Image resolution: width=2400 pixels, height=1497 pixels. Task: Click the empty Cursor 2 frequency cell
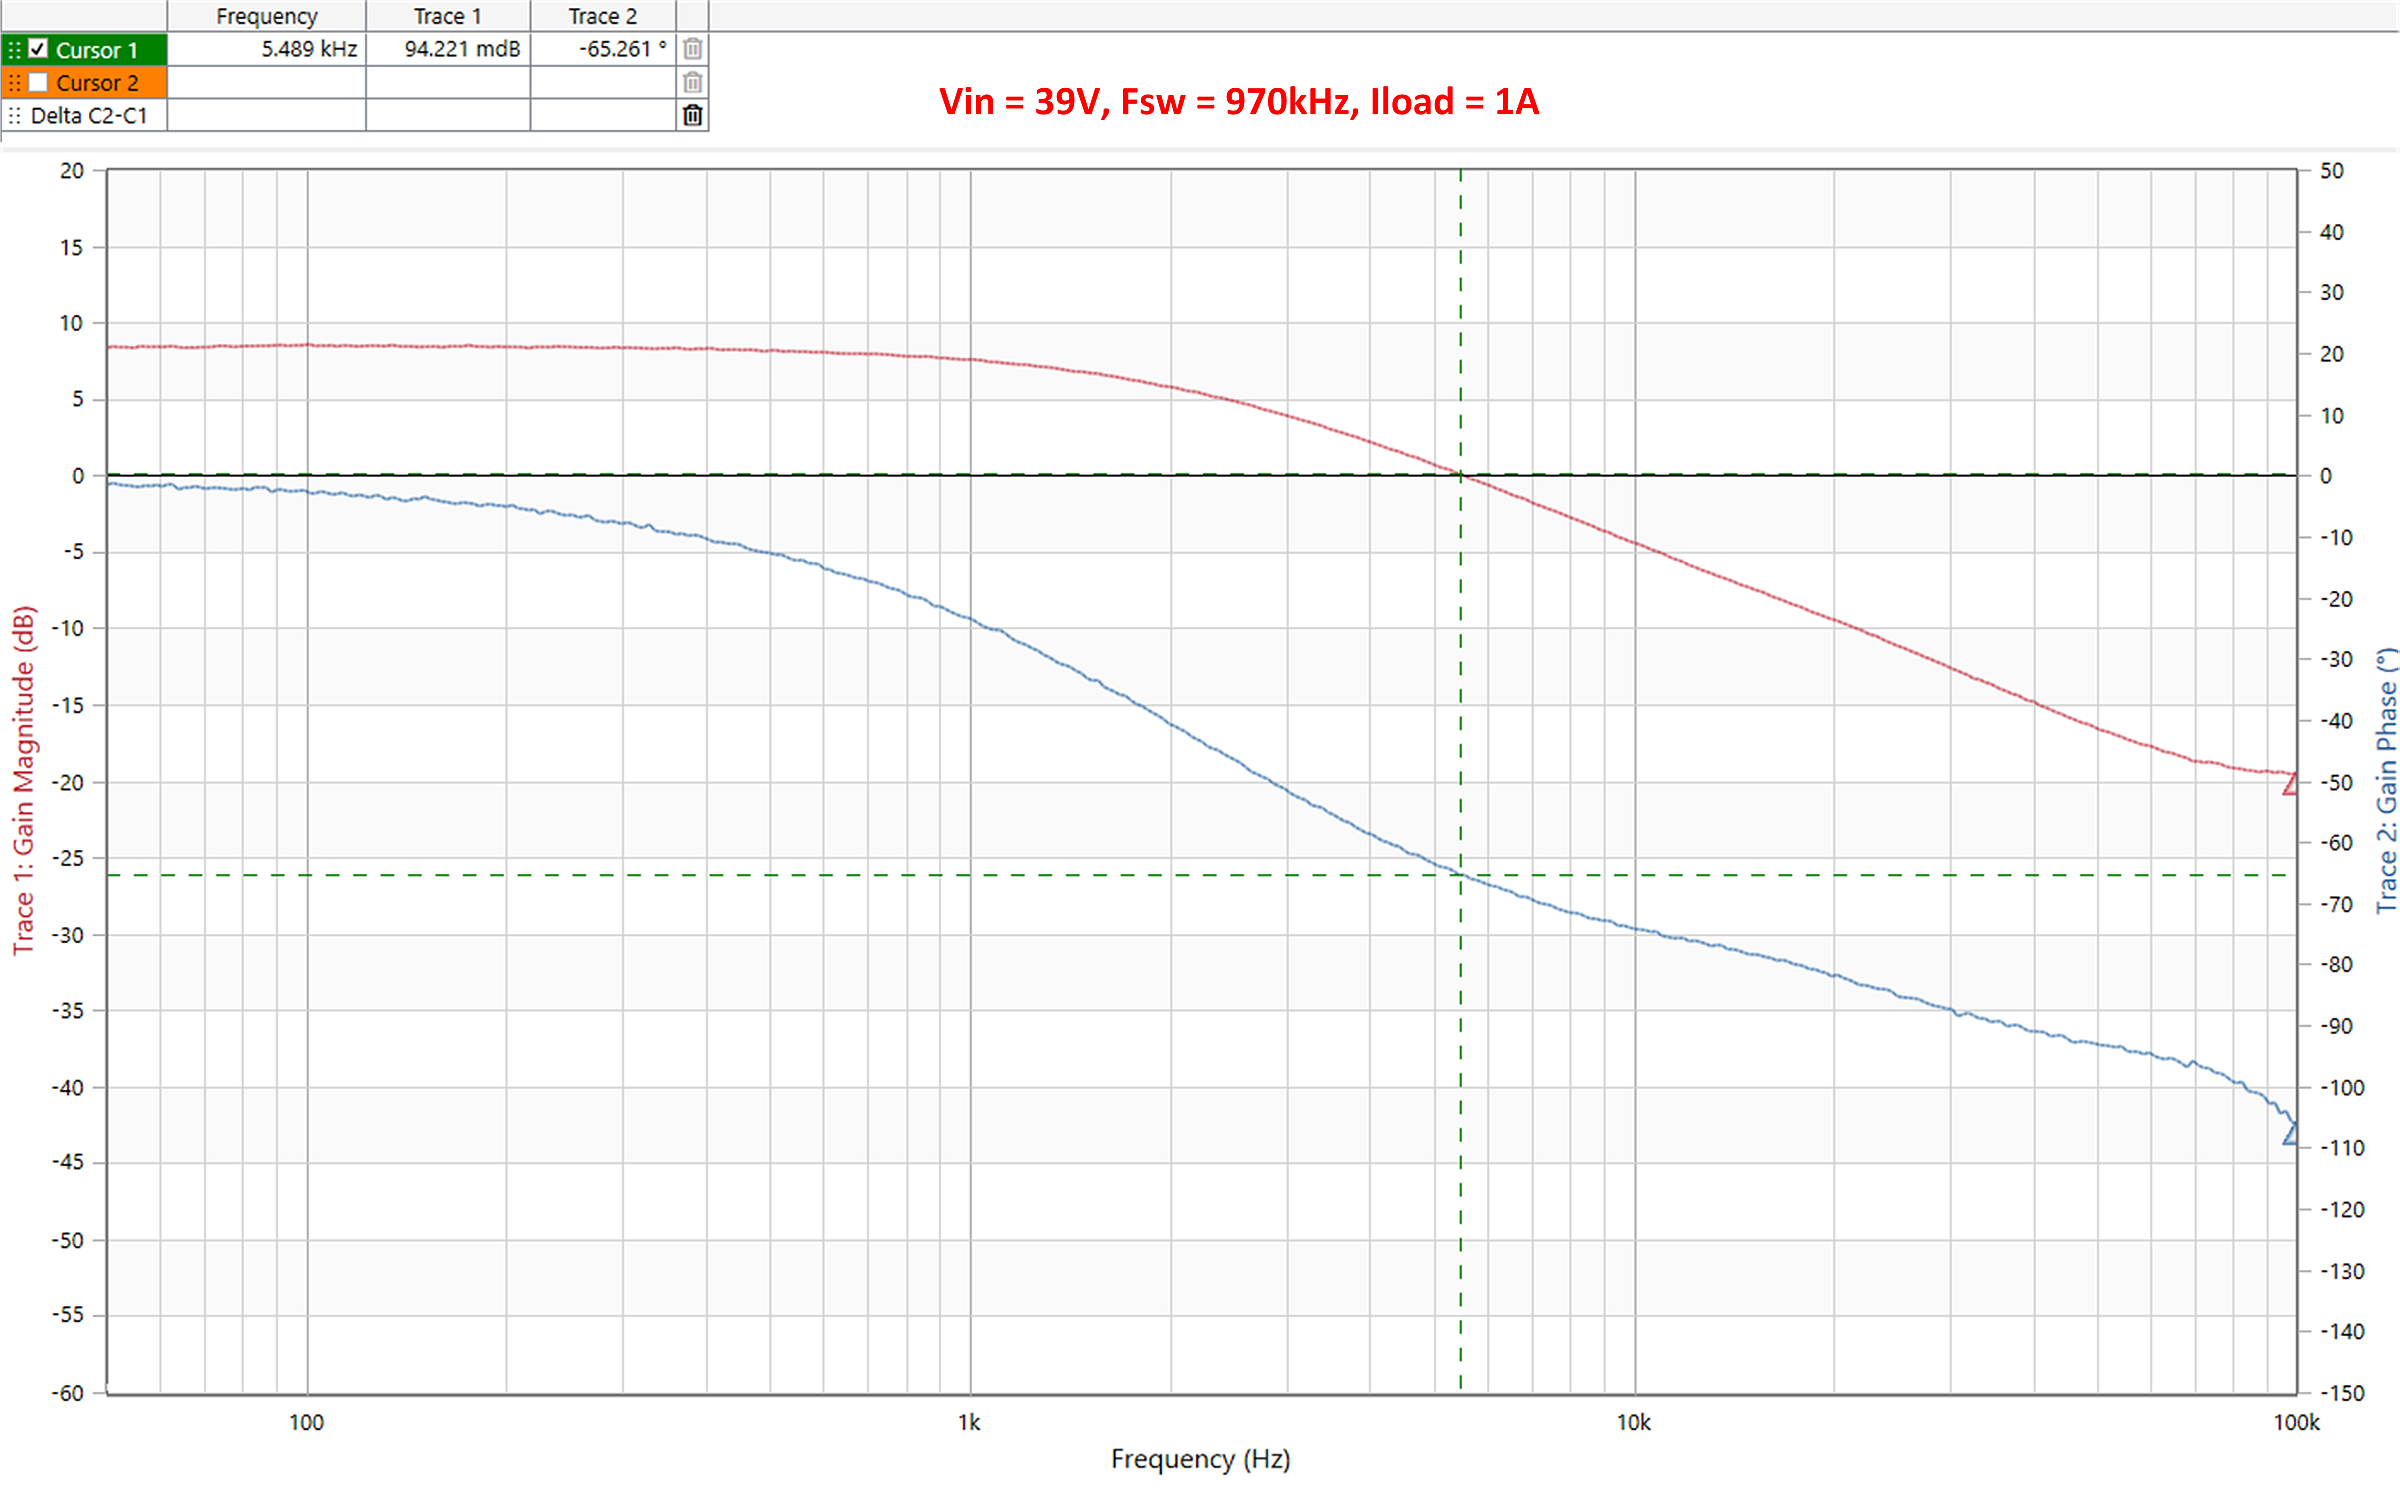pos(266,82)
